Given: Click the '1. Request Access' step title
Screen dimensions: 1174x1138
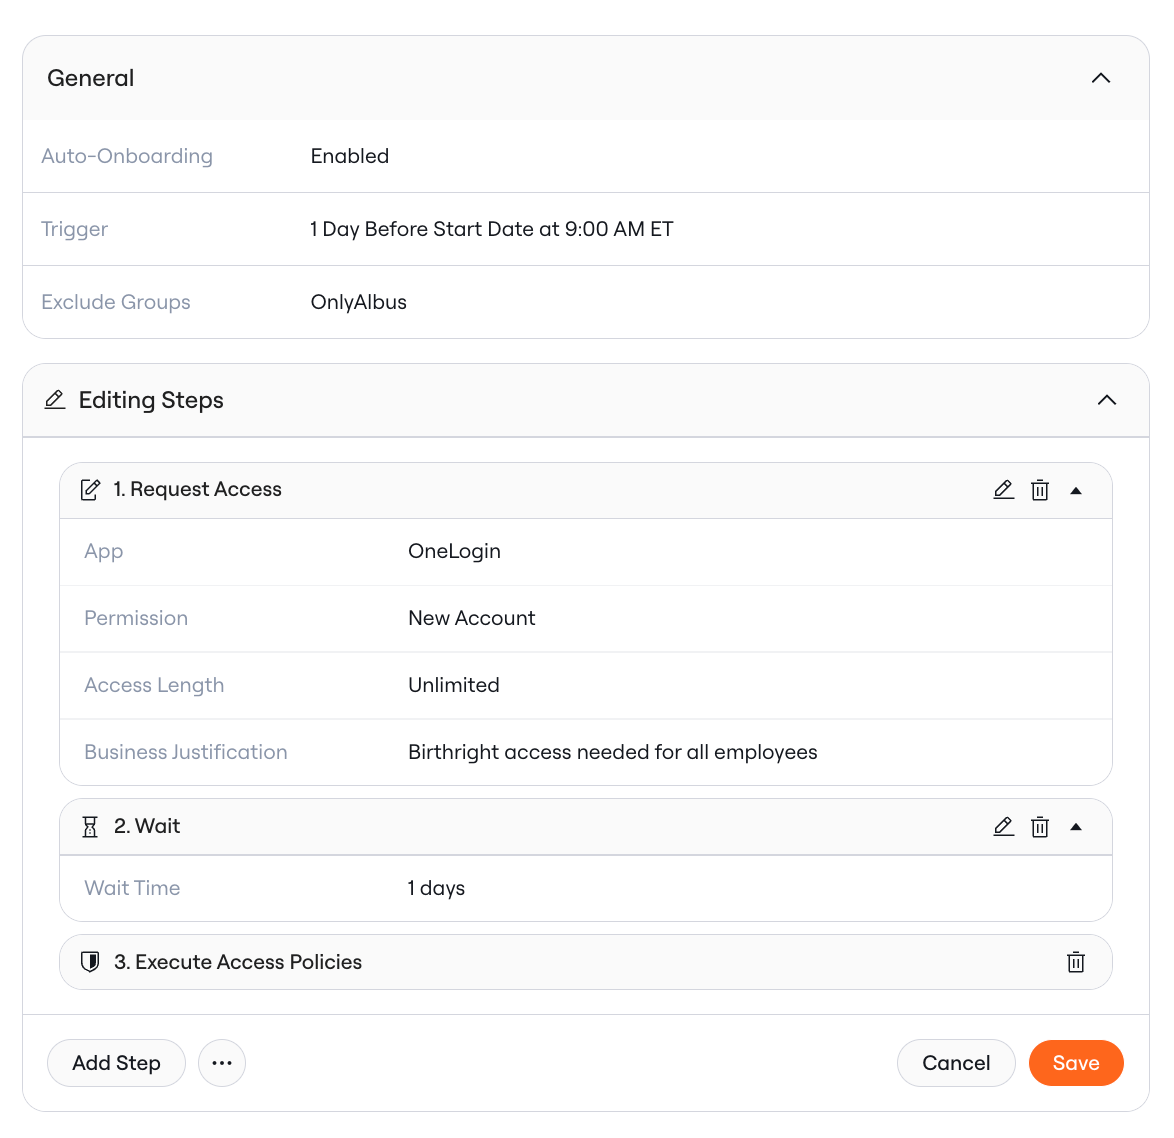Looking at the screenshot, I should tap(198, 490).
